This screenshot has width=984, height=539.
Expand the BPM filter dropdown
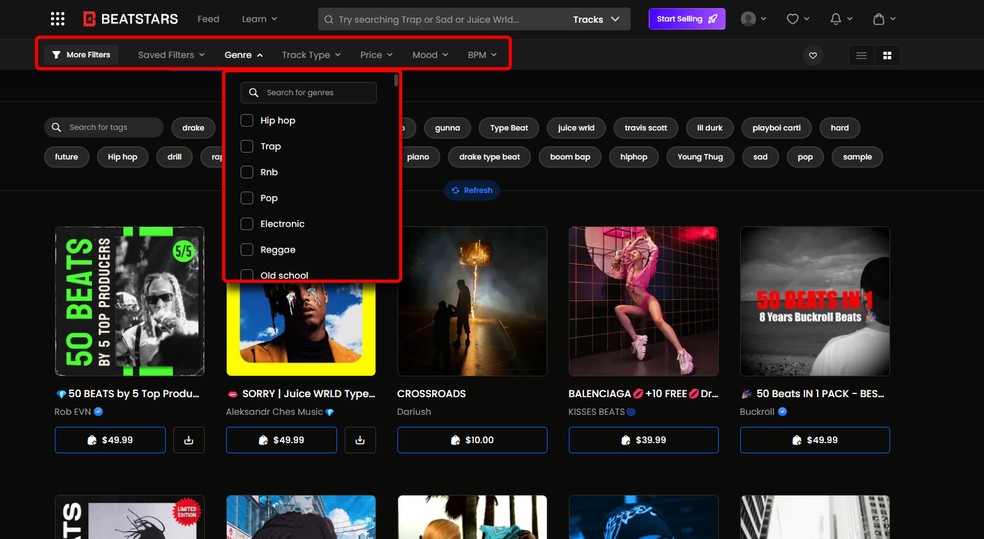tap(482, 55)
